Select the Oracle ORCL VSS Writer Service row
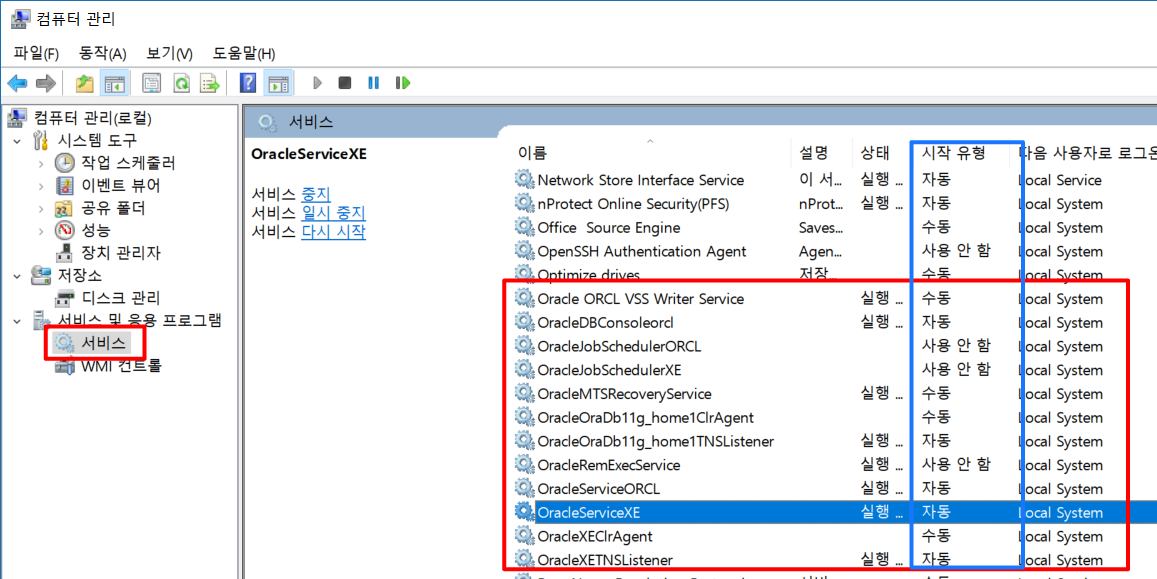 pos(835,299)
